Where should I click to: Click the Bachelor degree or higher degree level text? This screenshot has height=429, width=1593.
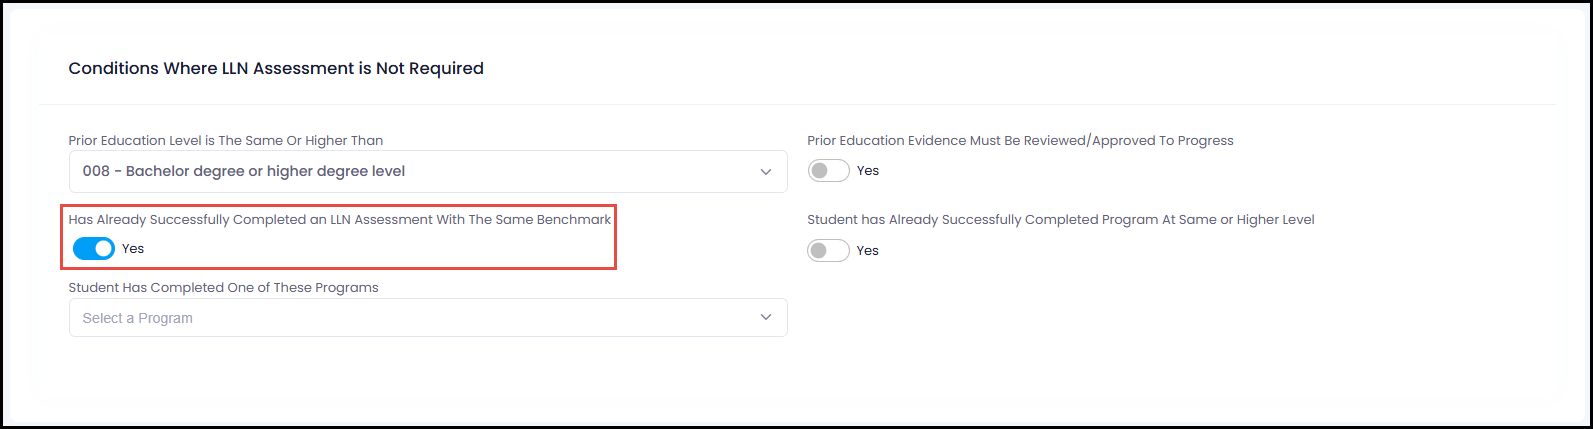265,171
